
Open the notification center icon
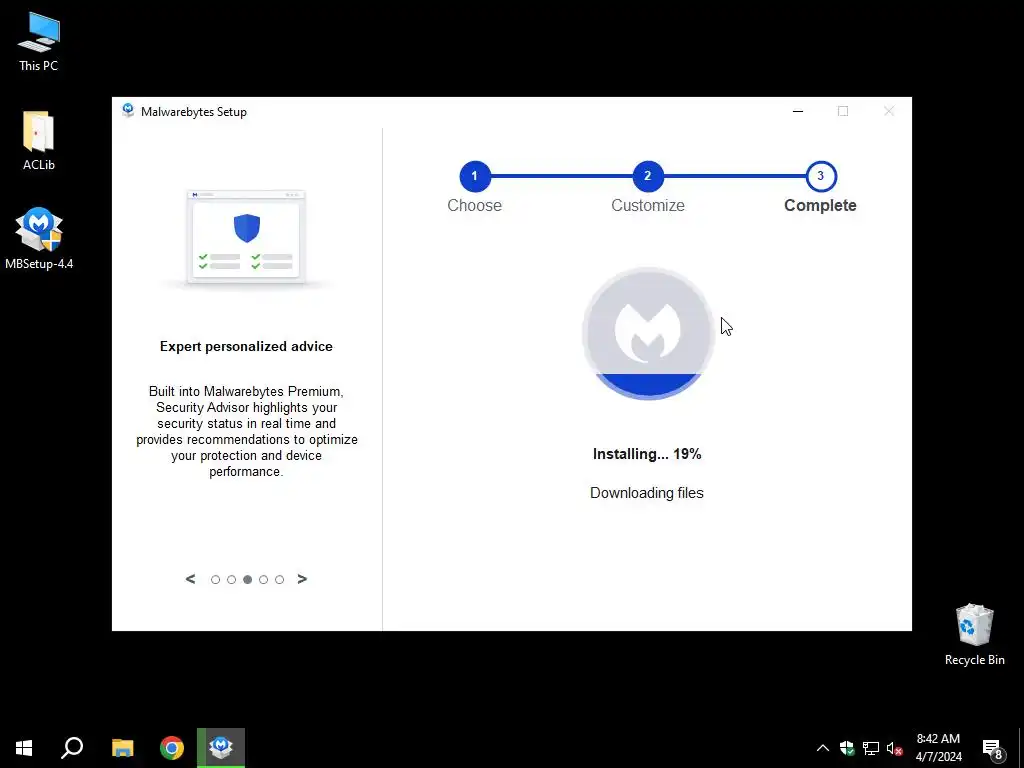tap(993, 748)
